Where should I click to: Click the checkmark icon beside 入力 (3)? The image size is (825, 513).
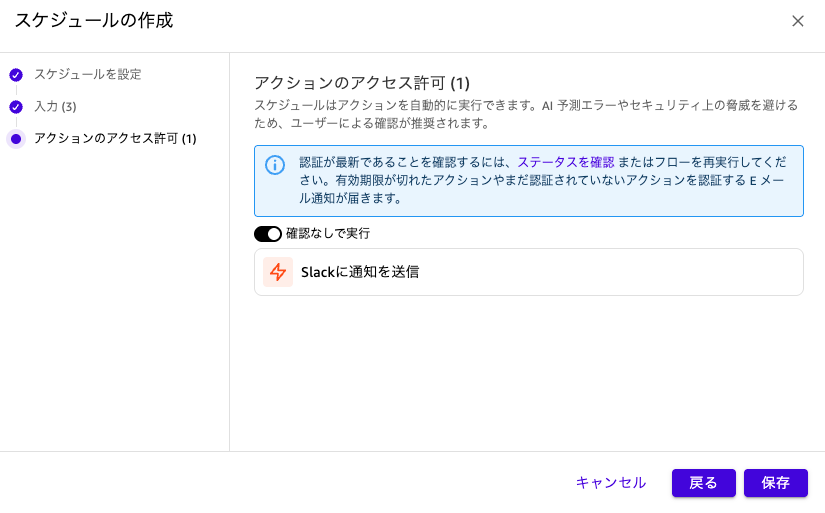coord(16,107)
